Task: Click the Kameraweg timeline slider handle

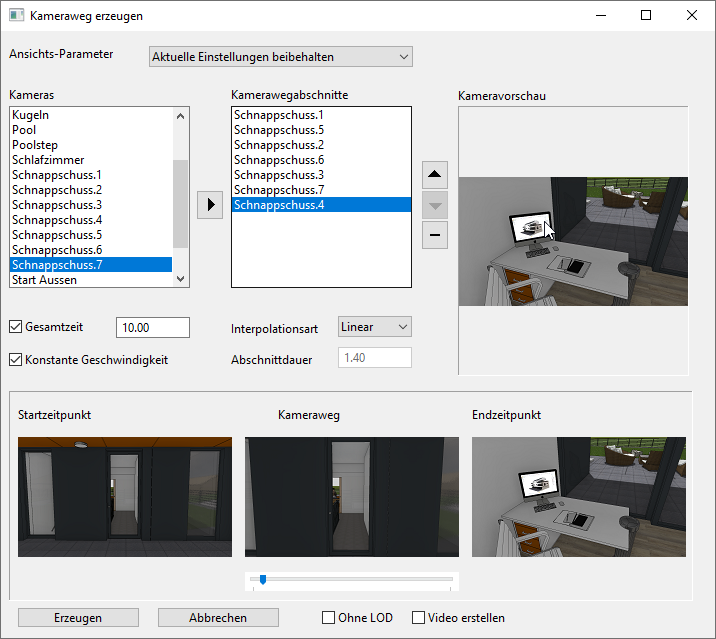Action: pos(262,579)
